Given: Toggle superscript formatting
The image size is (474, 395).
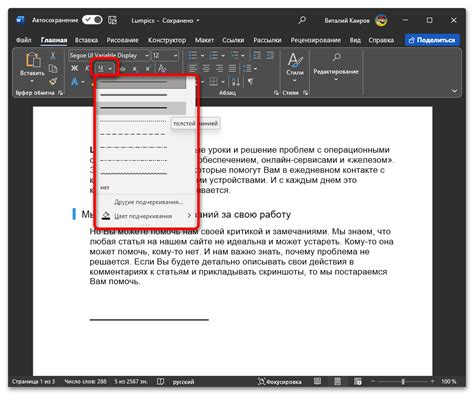Looking at the screenshot, I should point(148,69).
